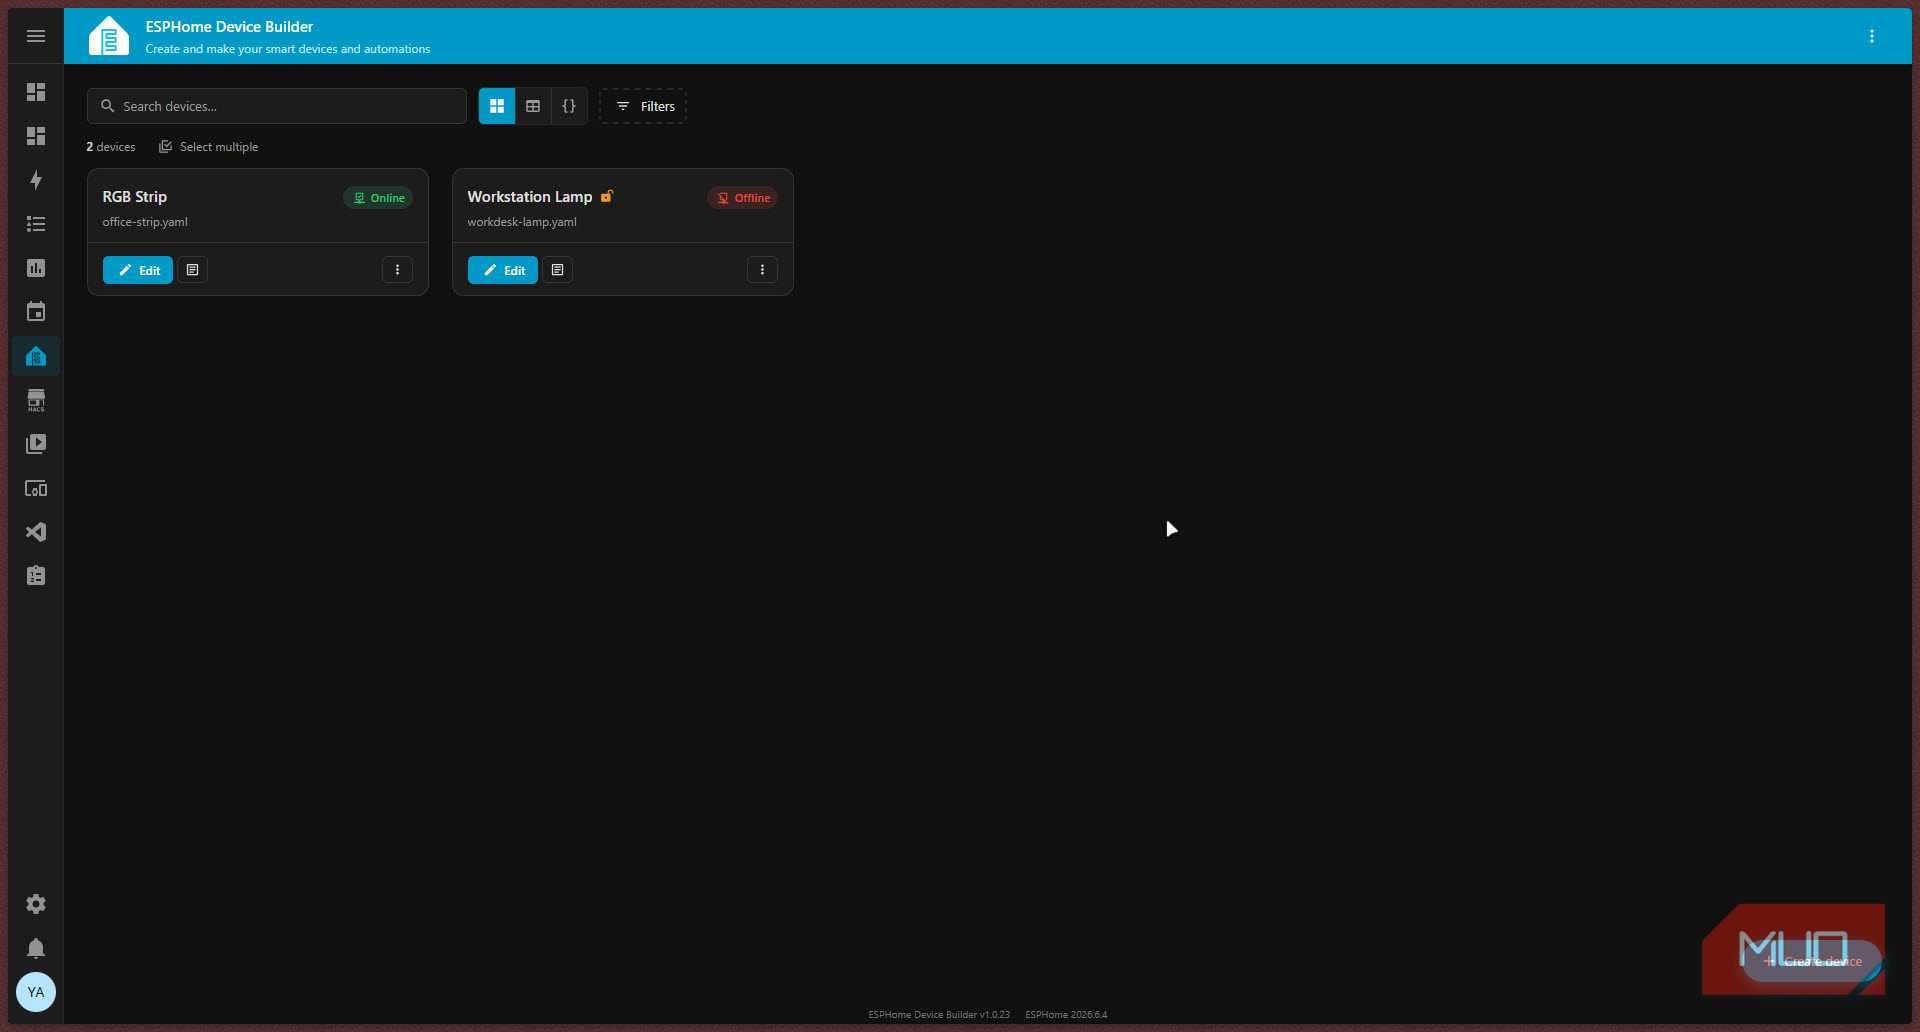Image resolution: width=1920 pixels, height=1032 pixels.
Task: Open the media player sidebar icon
Action: tap(36, 444)
